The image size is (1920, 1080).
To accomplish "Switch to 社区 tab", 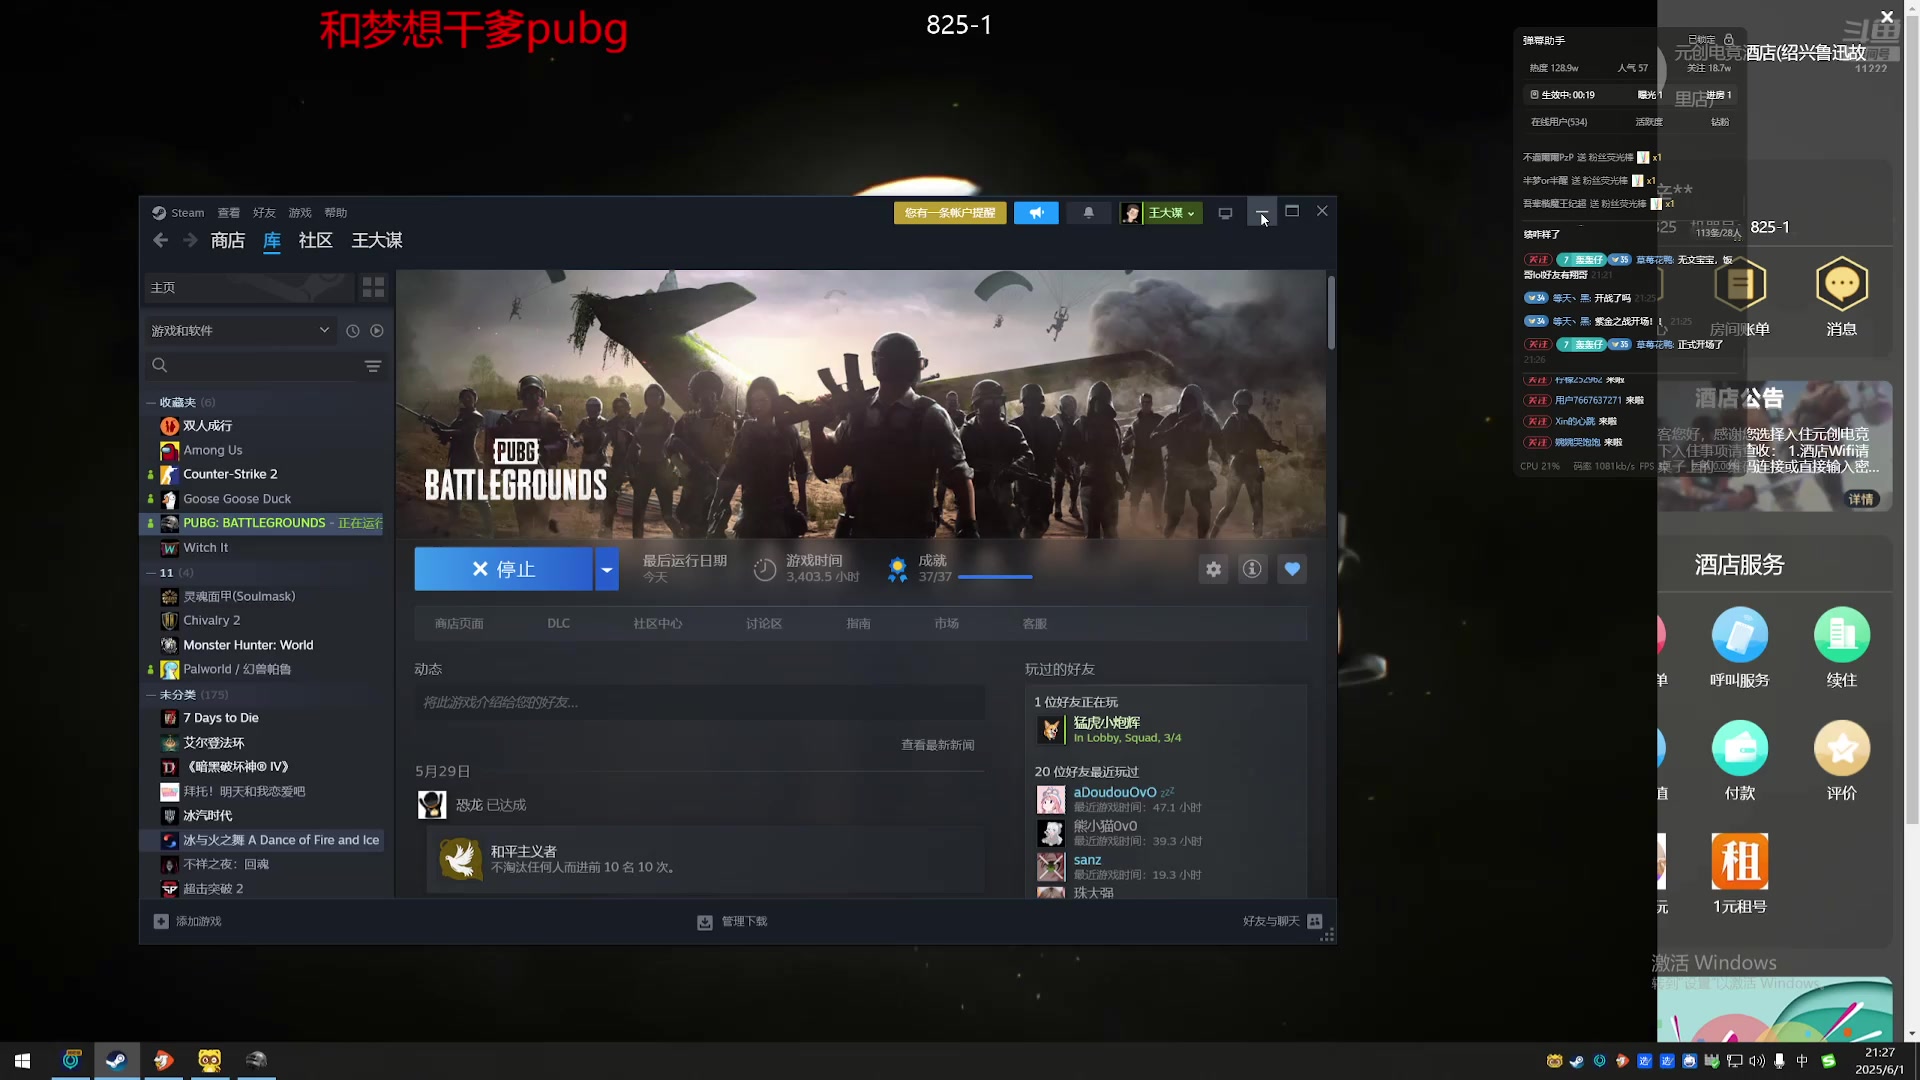I will (x=316, y=240).
